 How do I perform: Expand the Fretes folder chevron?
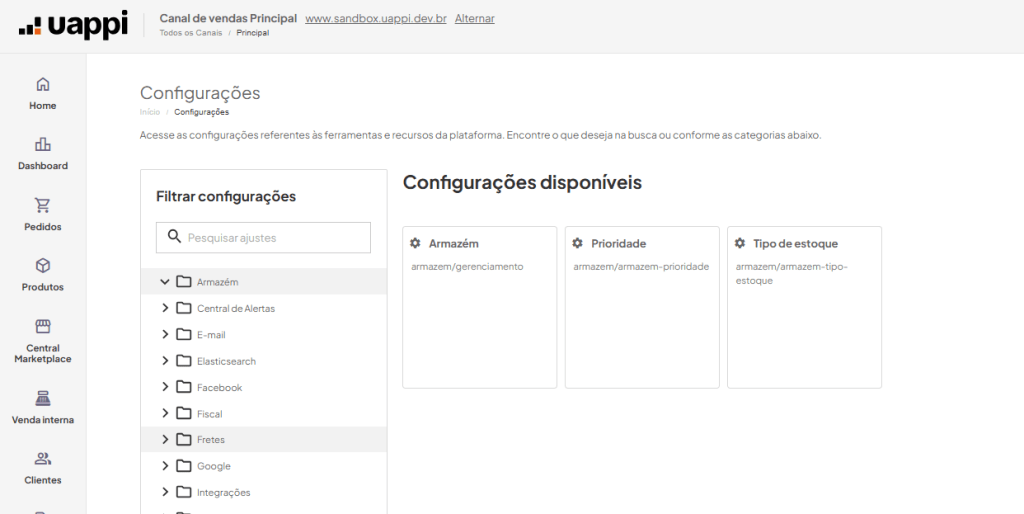pos(165,440)
